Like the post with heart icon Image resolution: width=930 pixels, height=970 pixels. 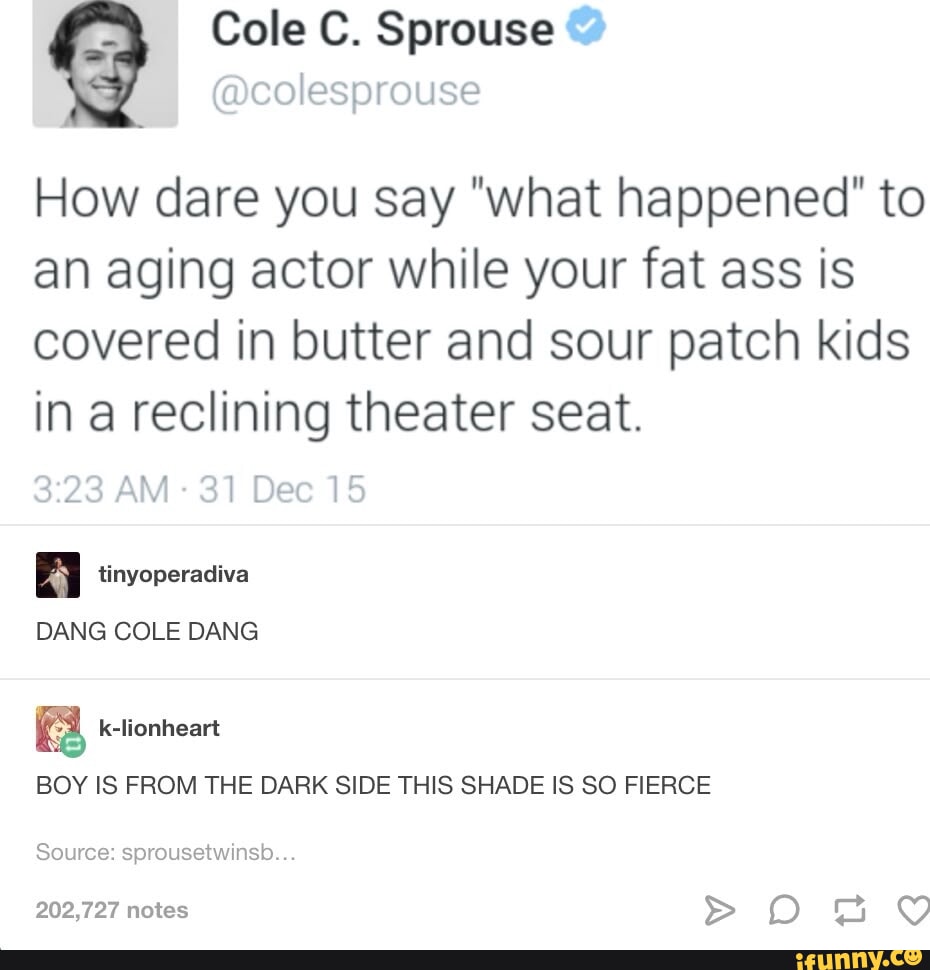tap(914, 911)
